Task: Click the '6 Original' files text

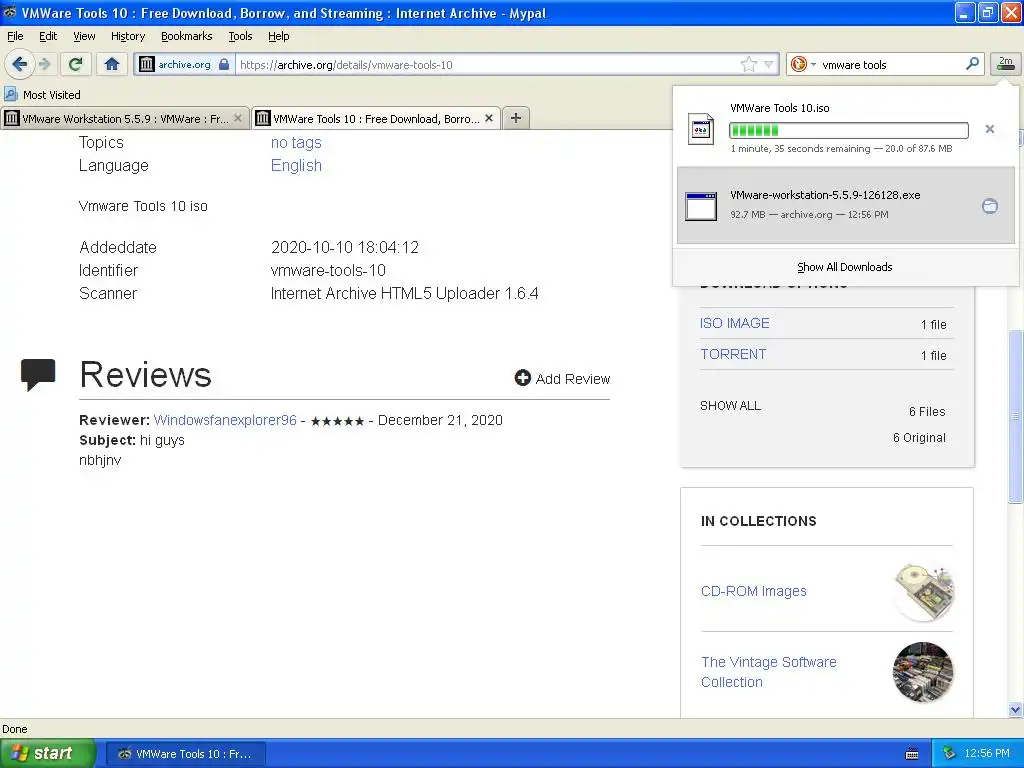Action: point(919,438)
